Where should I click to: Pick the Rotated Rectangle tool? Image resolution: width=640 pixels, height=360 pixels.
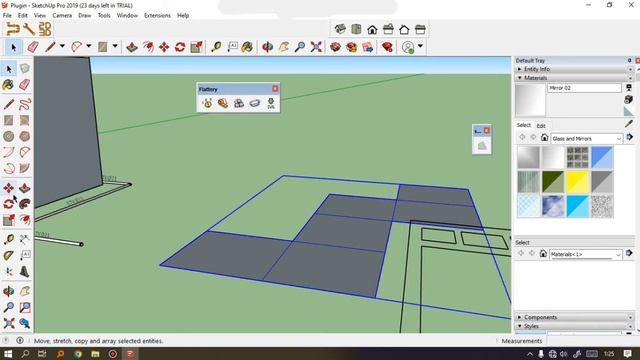pos(24,120)
